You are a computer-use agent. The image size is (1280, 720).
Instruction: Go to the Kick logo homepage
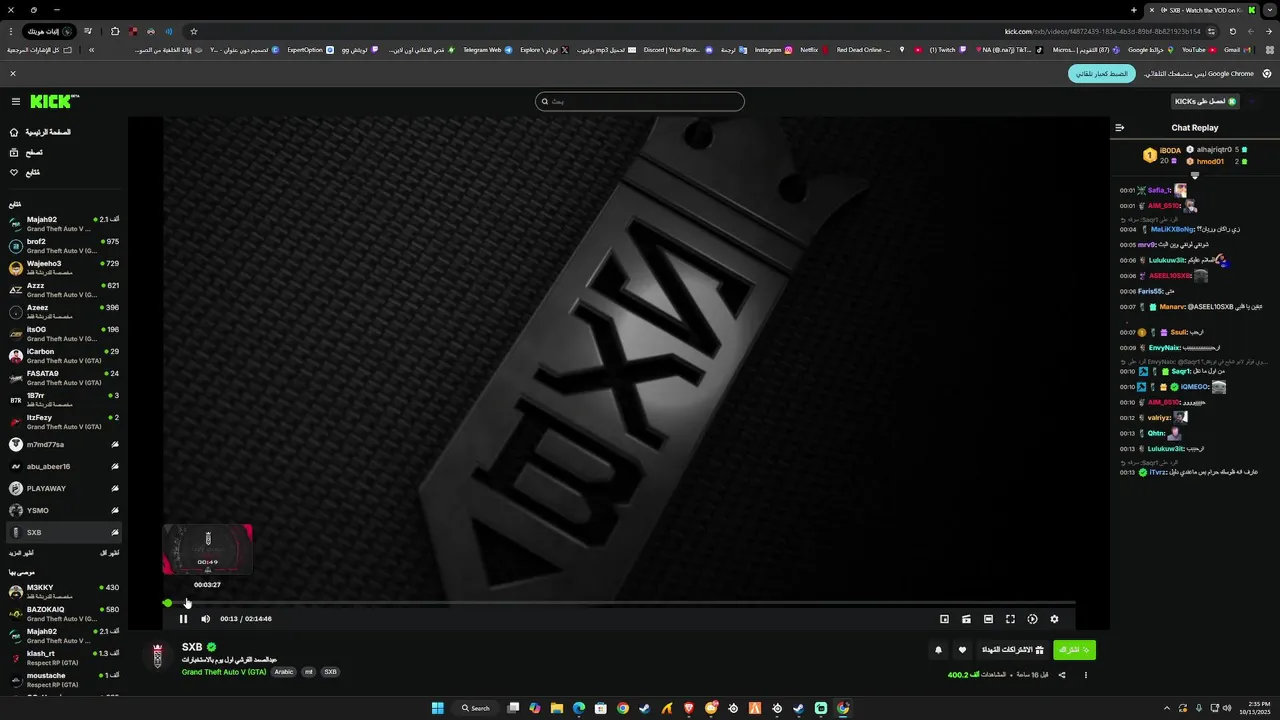[x=54, y=101]
